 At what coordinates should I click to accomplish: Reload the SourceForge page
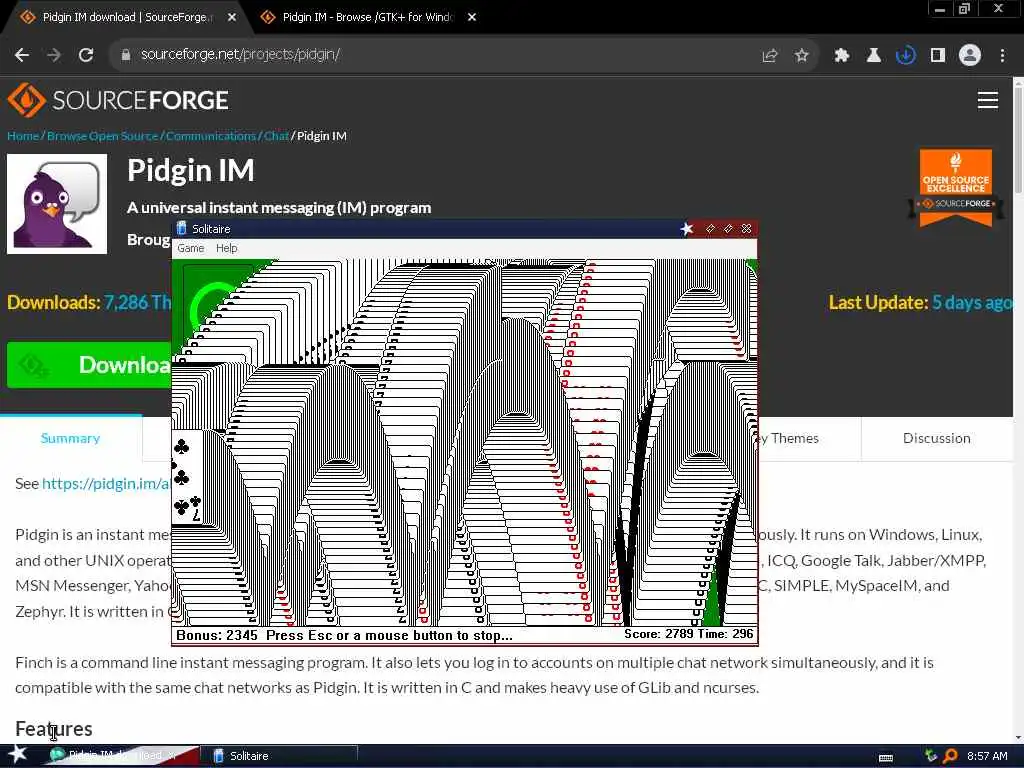pyautogui.click(x=86, y=55)
